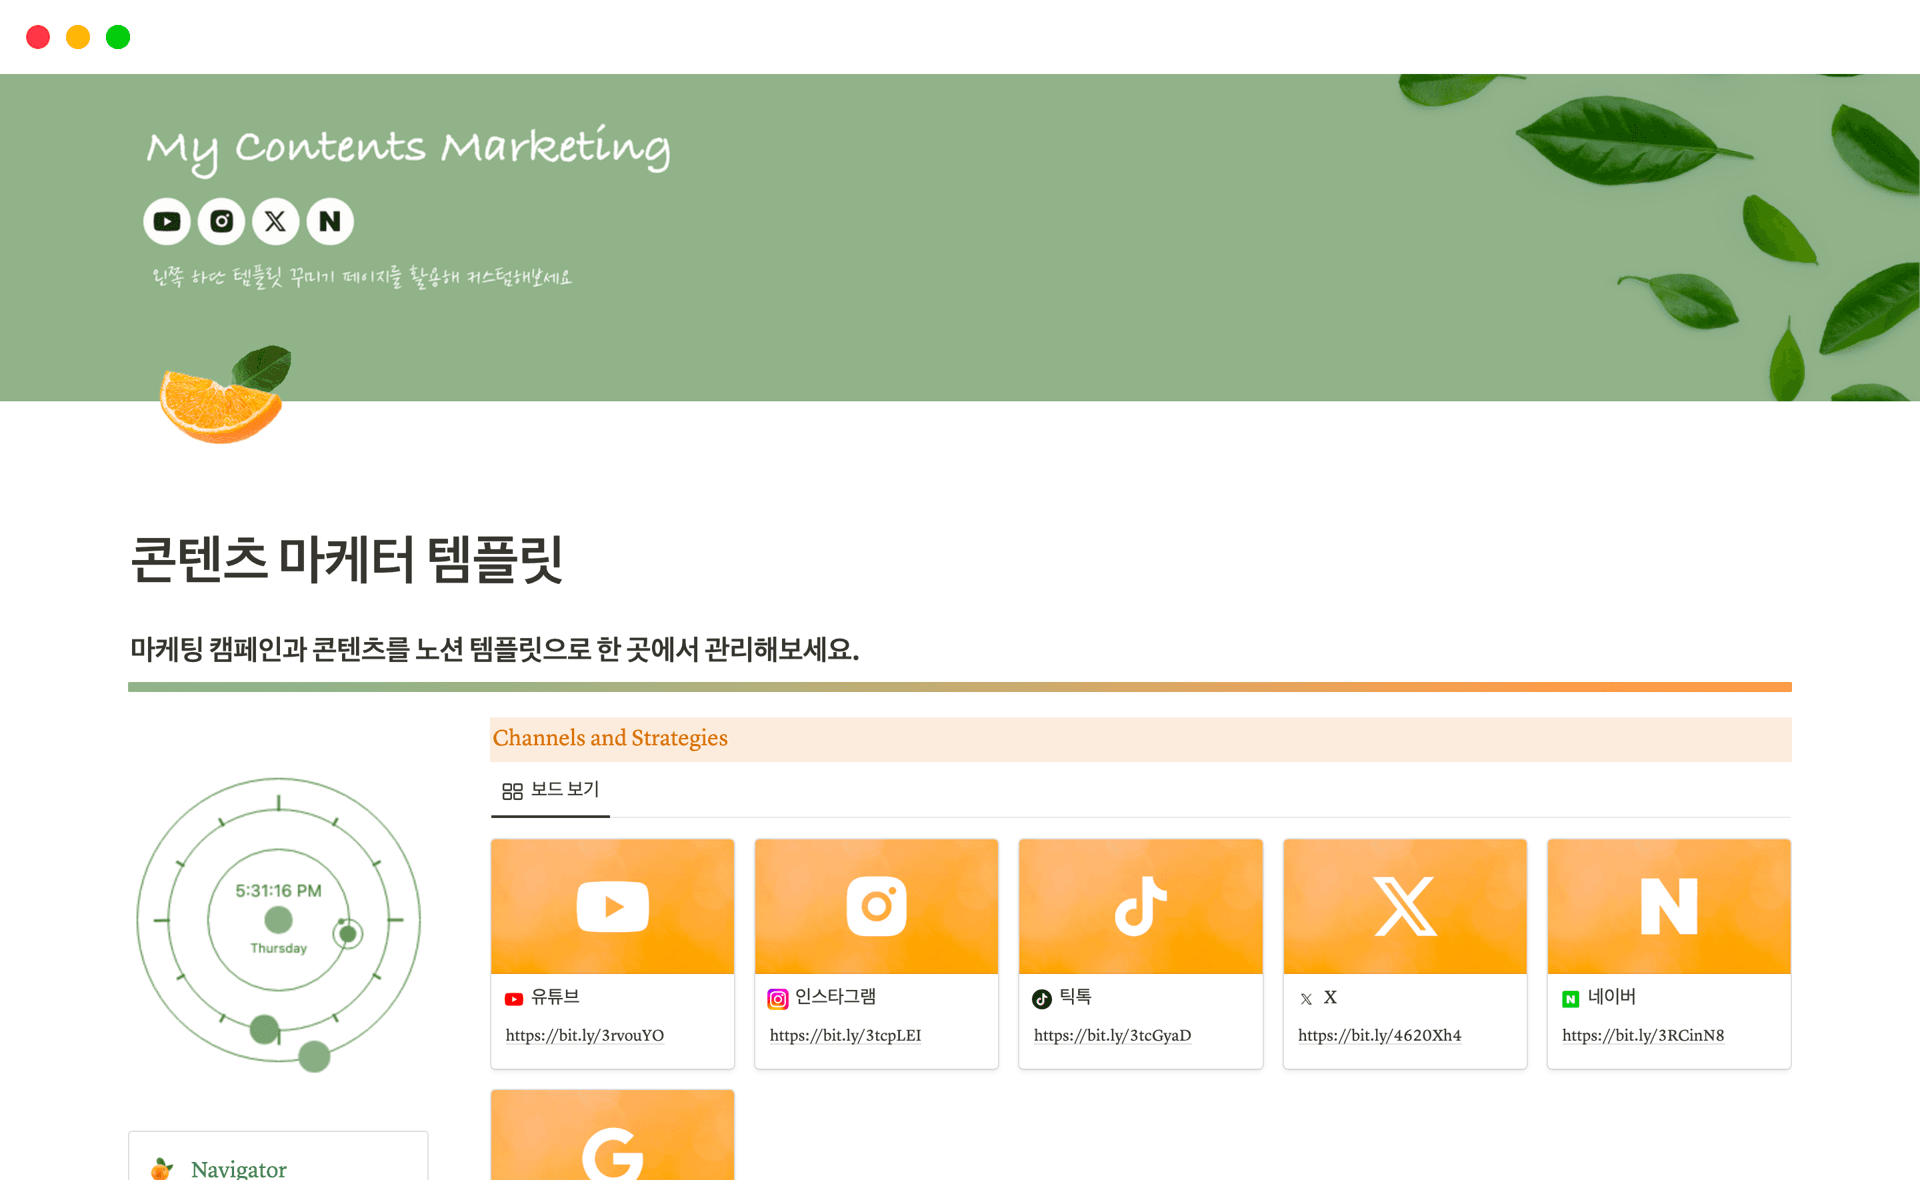Open the YouTube card cover image
This screenshot has width=1920, height=1200.
(612, 906)
